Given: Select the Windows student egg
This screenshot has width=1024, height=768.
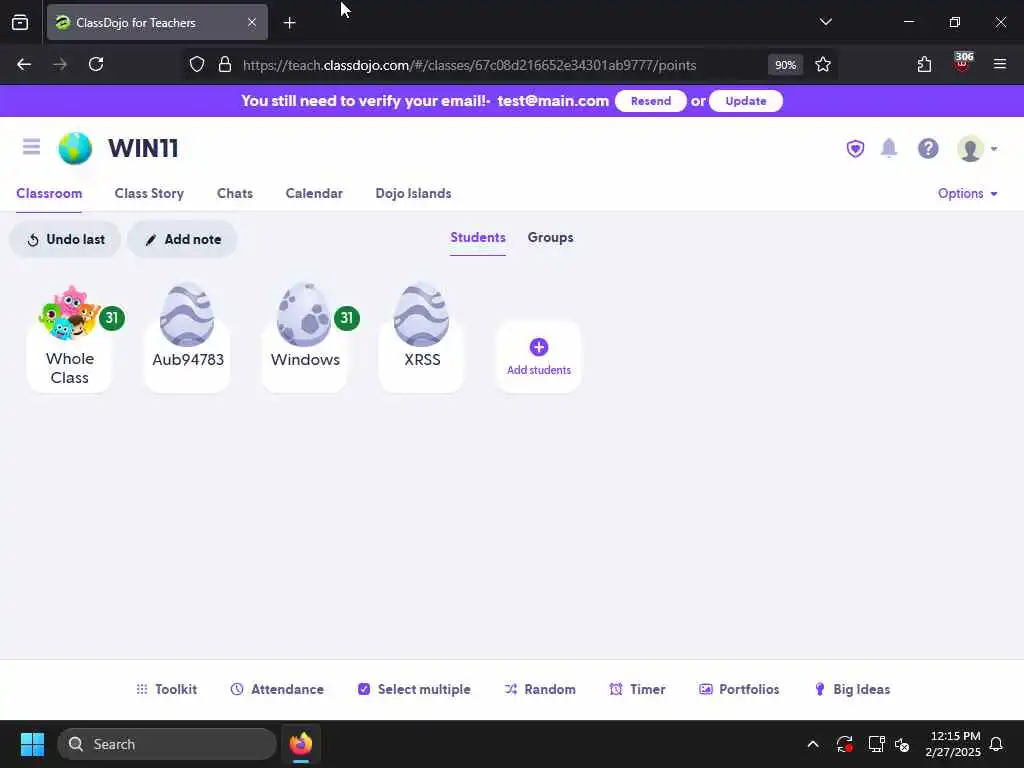Looking at the screenshot, I should (x=304, y=337).
